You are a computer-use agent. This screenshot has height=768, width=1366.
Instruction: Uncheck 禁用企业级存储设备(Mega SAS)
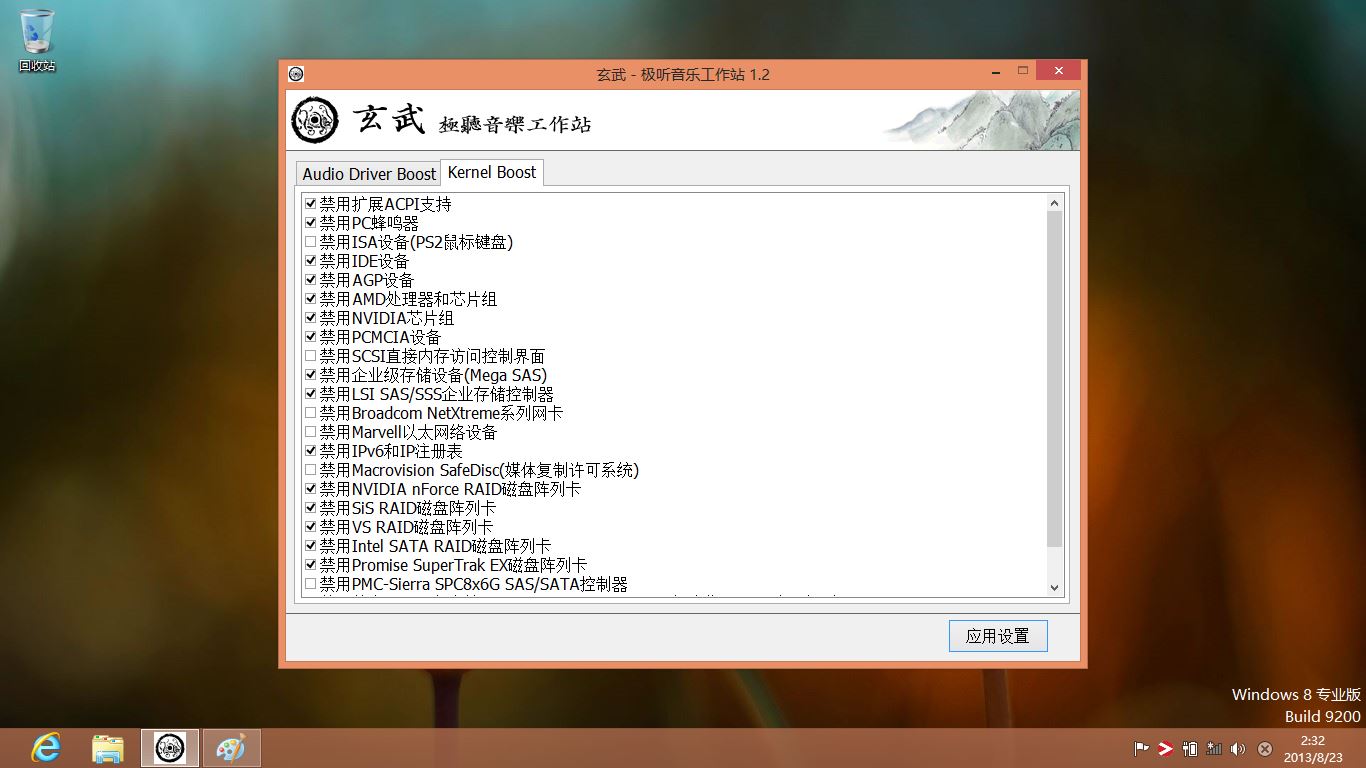click(x=311, y=375)
